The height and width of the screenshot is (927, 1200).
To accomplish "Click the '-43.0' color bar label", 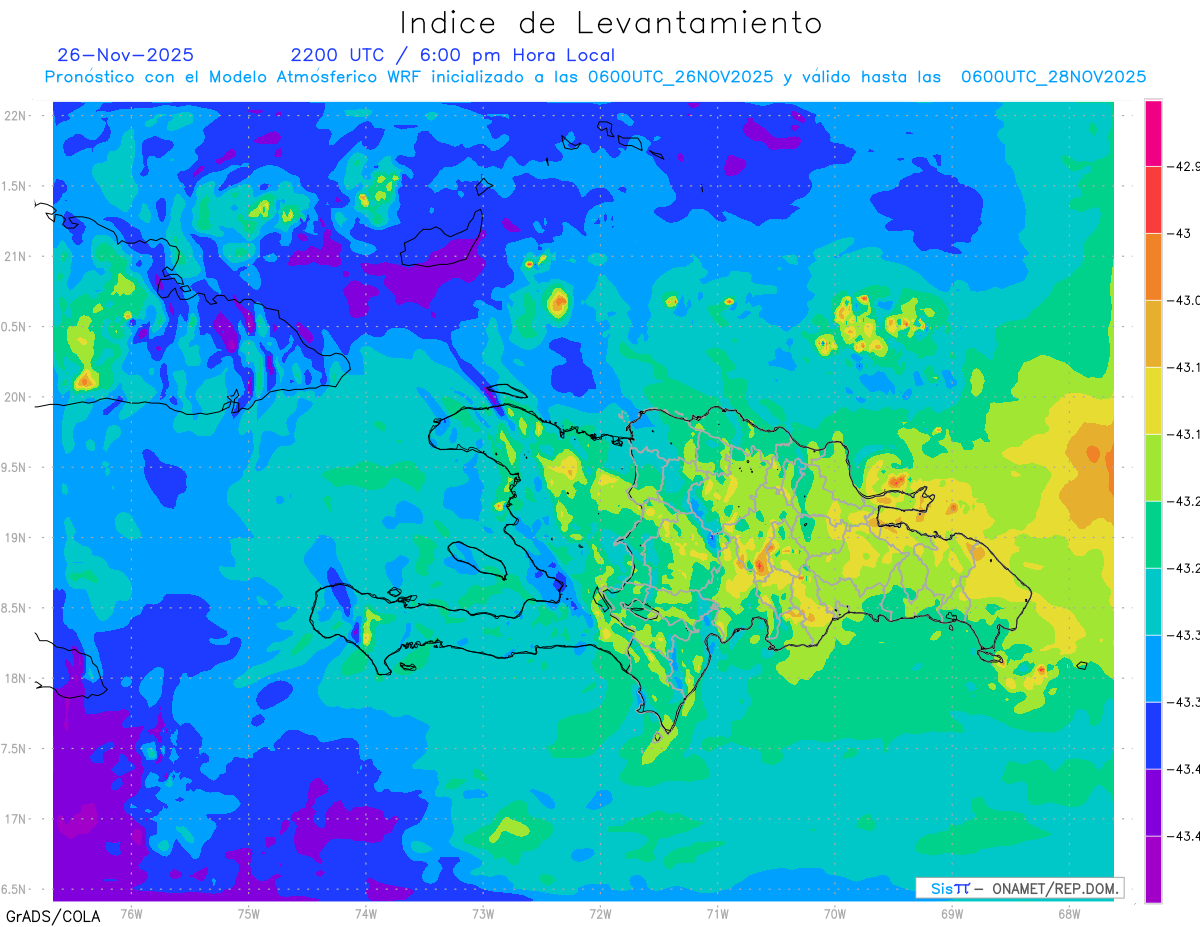I will point(1185,301).
